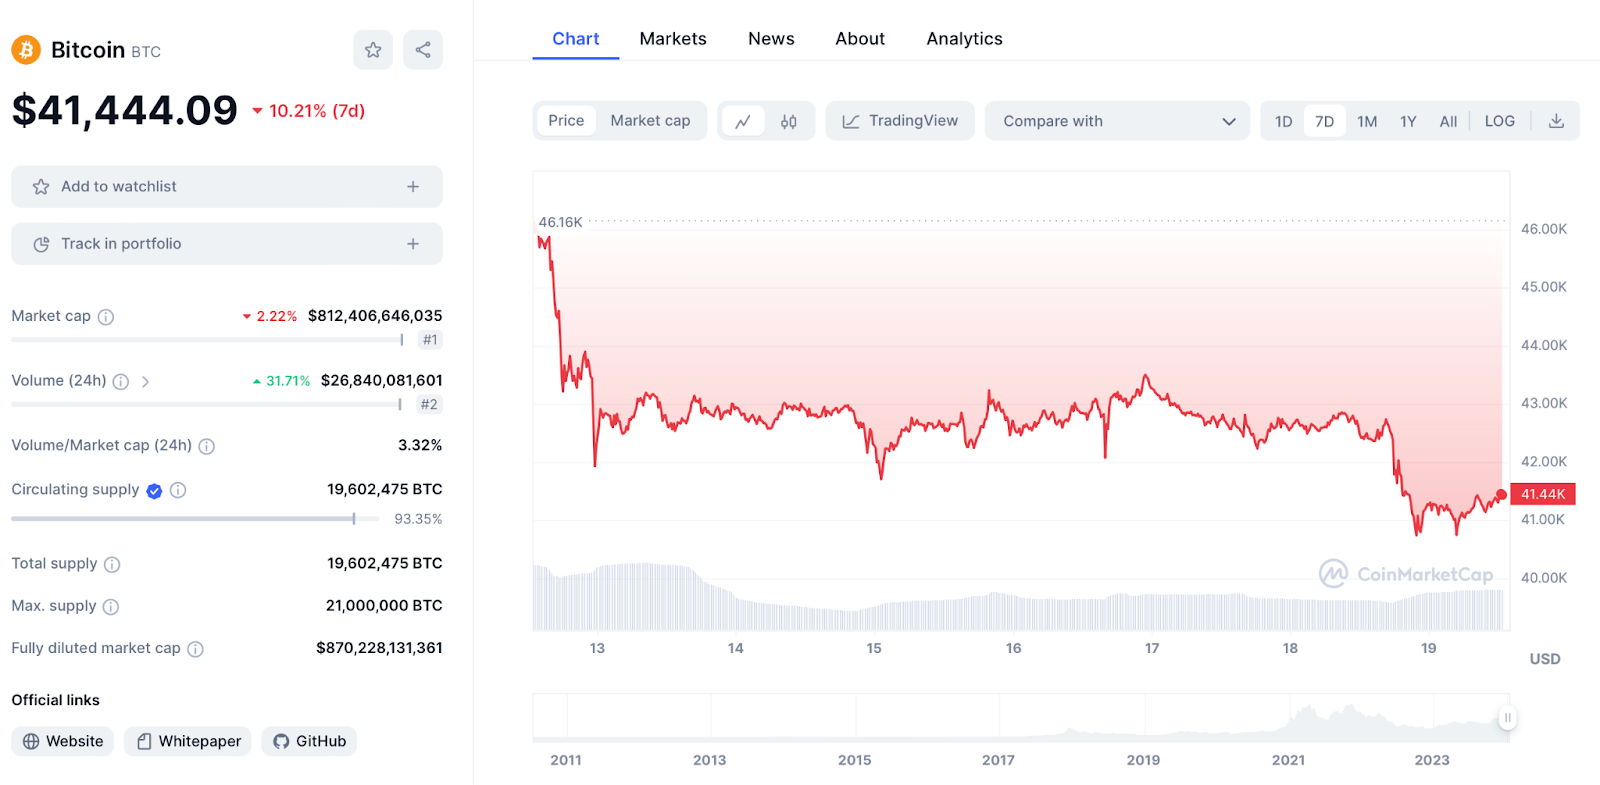Click the 93.35% circulating supply percentage
Screen dimensions: 1600x785
coord(418,519)
